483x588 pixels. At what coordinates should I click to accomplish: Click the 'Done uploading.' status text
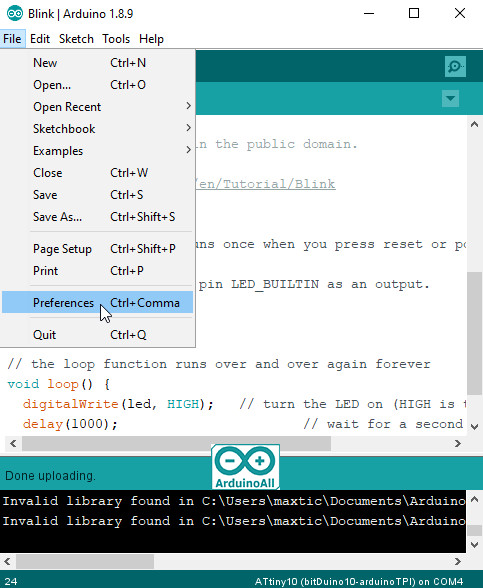(x=50, y=476)
